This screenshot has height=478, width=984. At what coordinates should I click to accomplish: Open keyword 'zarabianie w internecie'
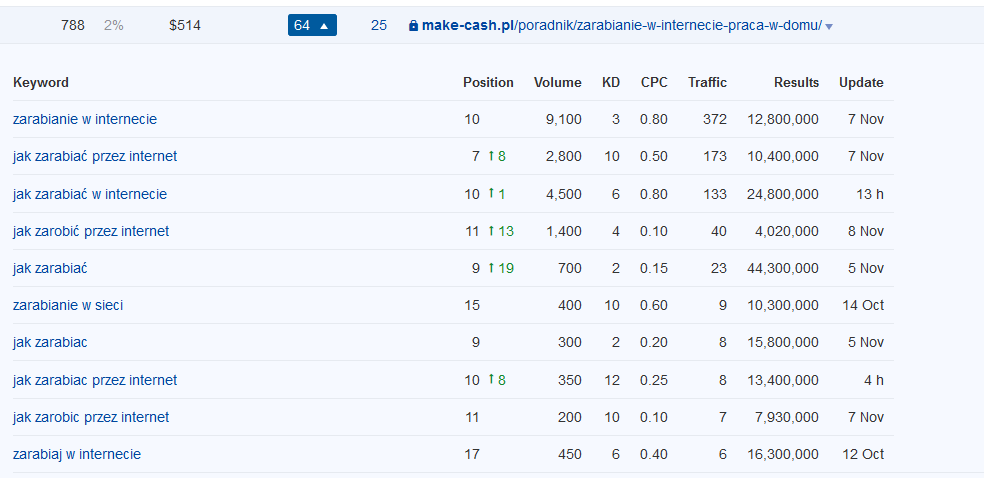[x=85, y=119]
